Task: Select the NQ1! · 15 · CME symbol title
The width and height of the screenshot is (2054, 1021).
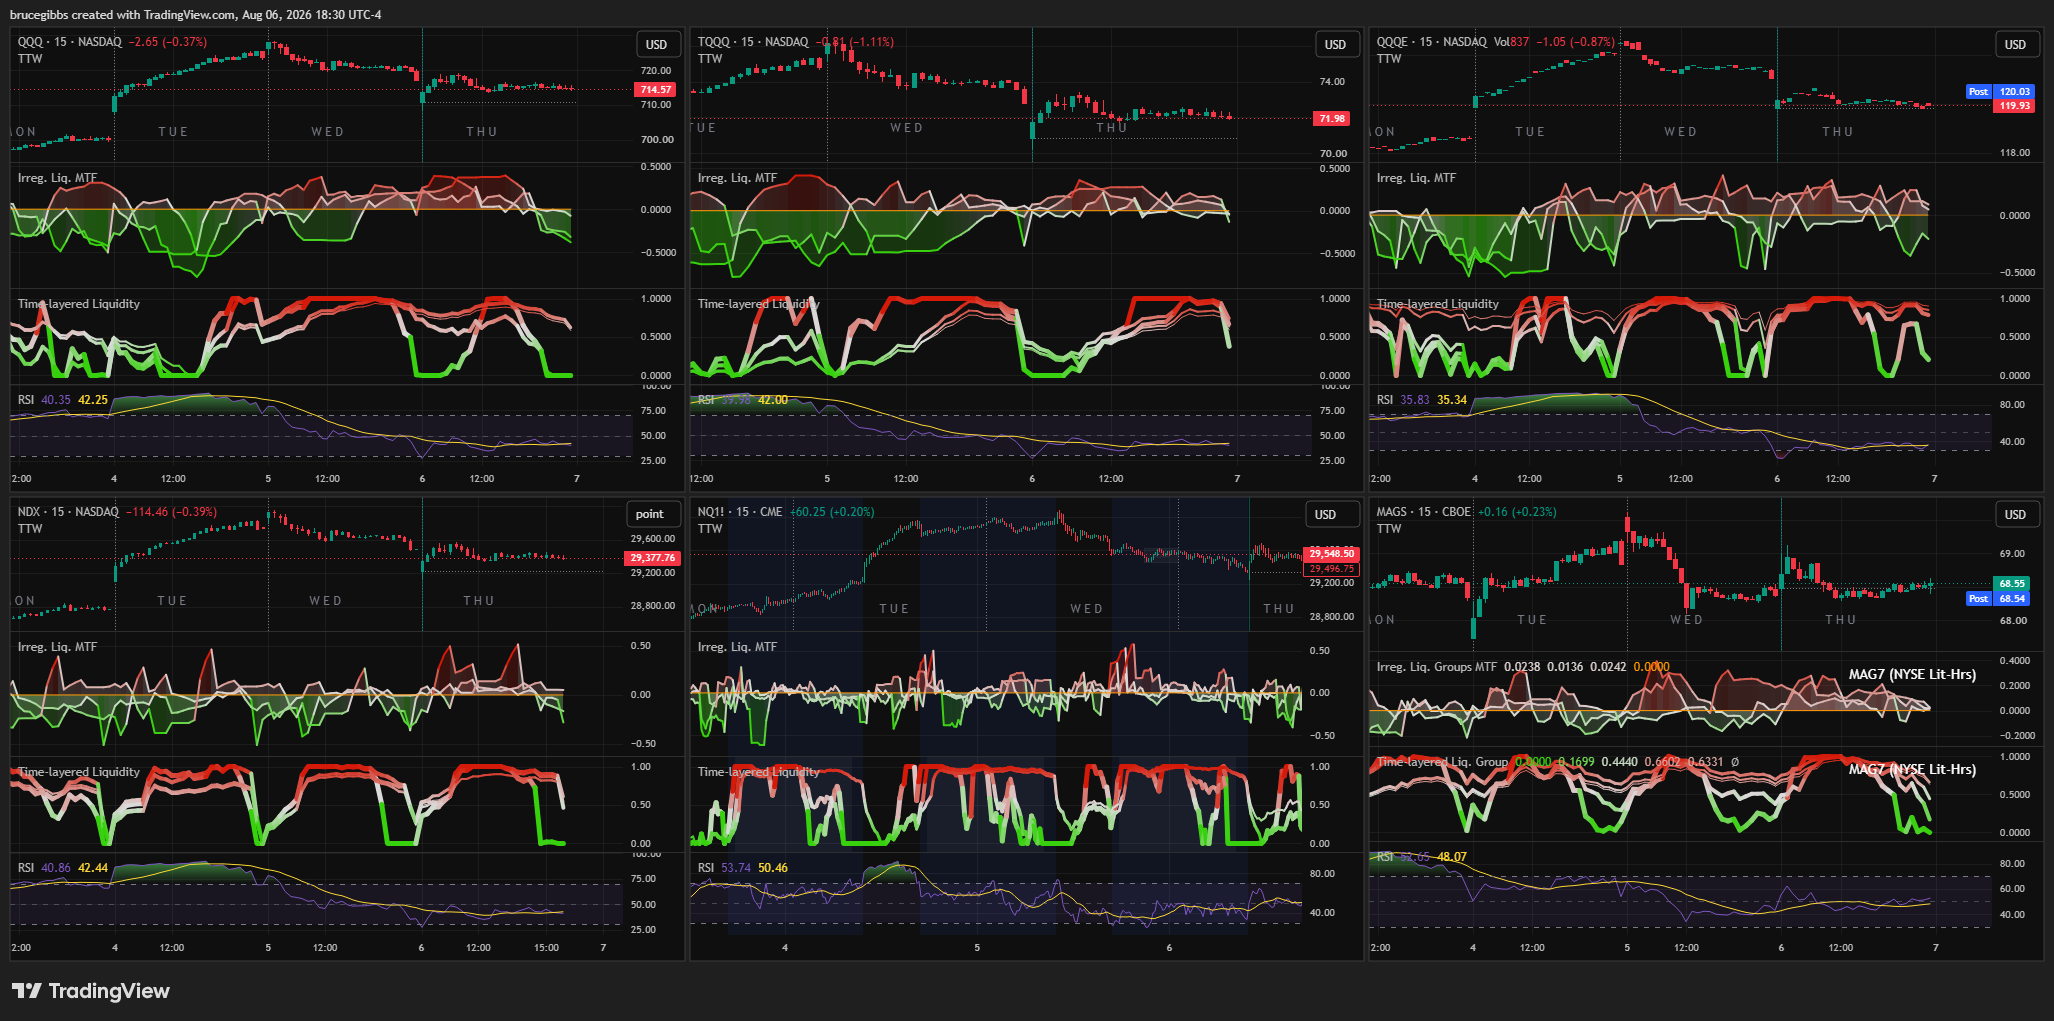Action: (x=740, y=512)
